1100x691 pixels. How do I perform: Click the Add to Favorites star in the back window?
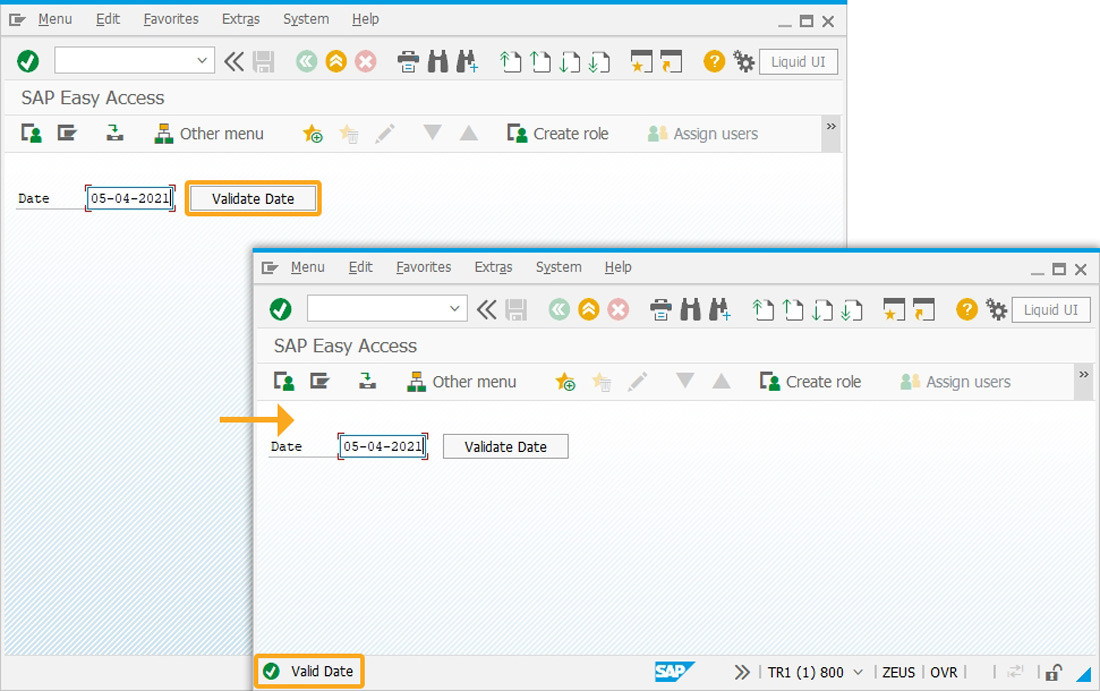(312, 133)
